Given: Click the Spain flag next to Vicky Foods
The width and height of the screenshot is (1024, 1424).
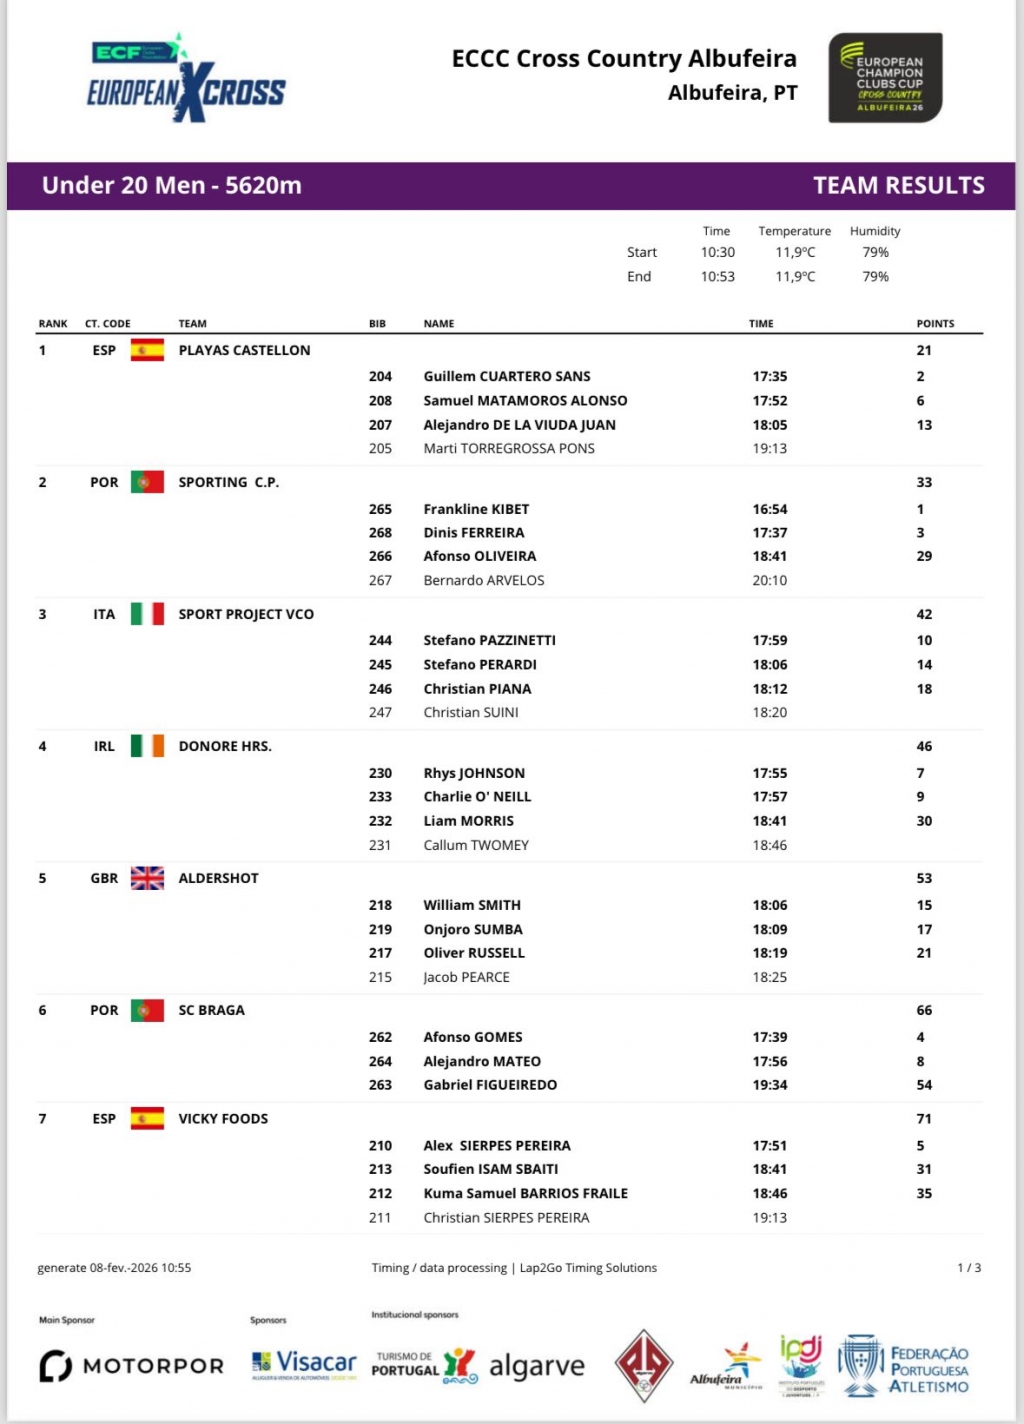Looking at the screenshot, I should pos(147,1119).
